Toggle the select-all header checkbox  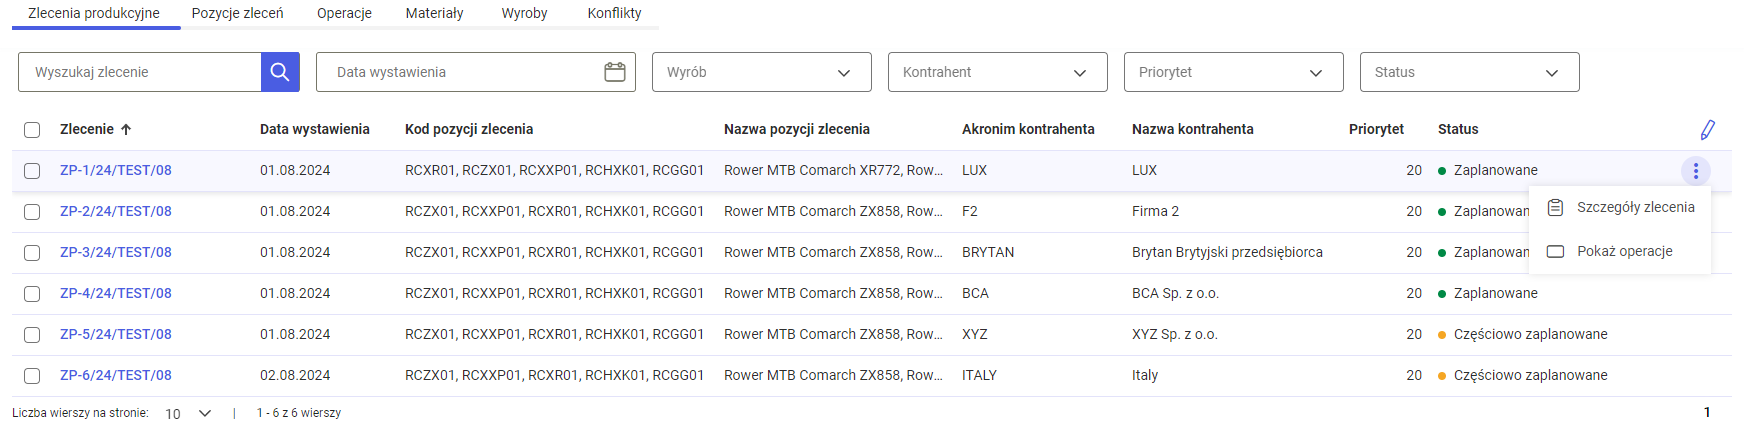[x=32, y=130]
